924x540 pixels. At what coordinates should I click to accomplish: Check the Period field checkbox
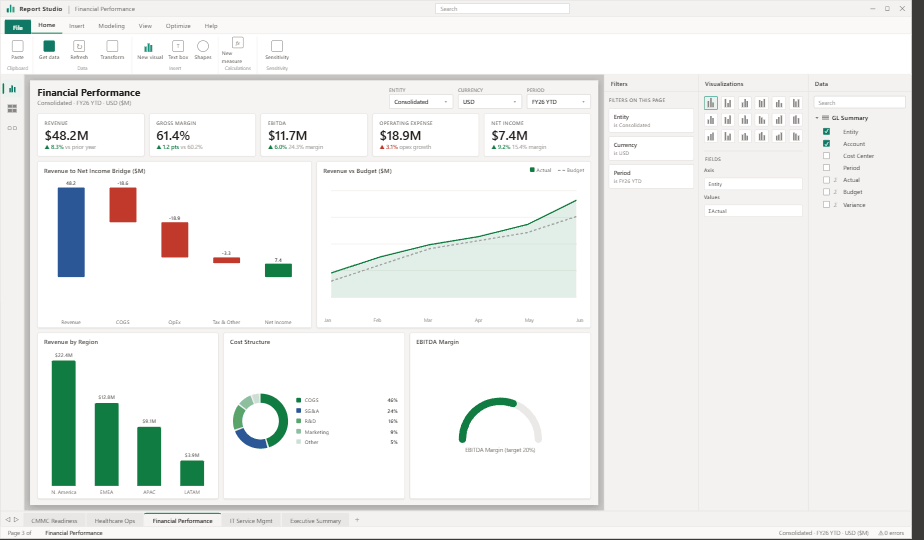click(x=826, y=167)
